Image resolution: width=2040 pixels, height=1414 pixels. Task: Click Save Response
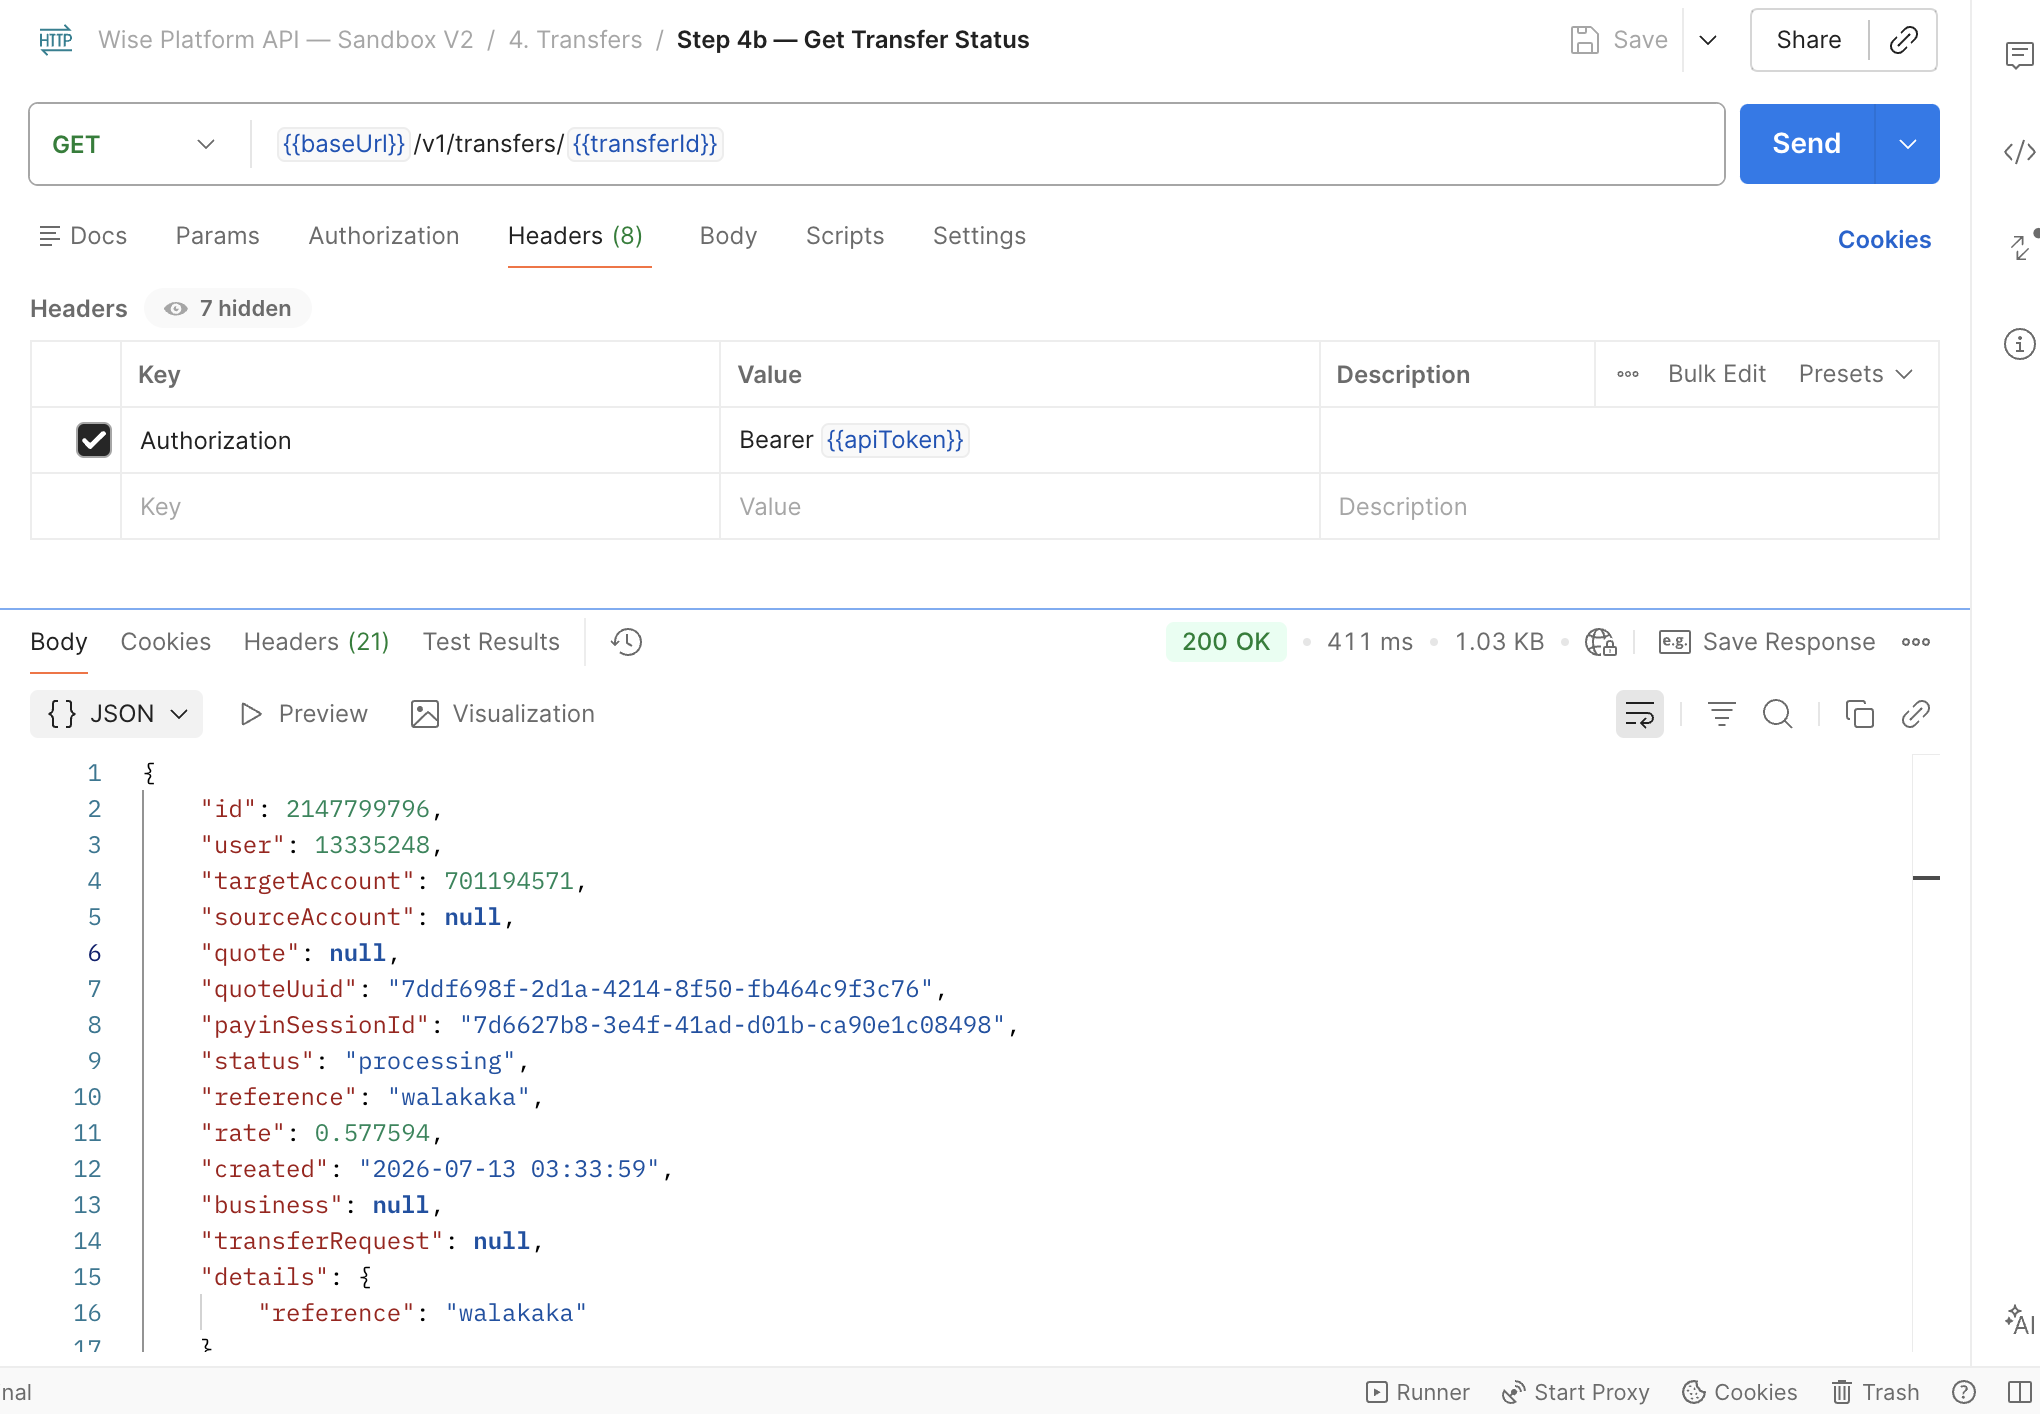1768,642
